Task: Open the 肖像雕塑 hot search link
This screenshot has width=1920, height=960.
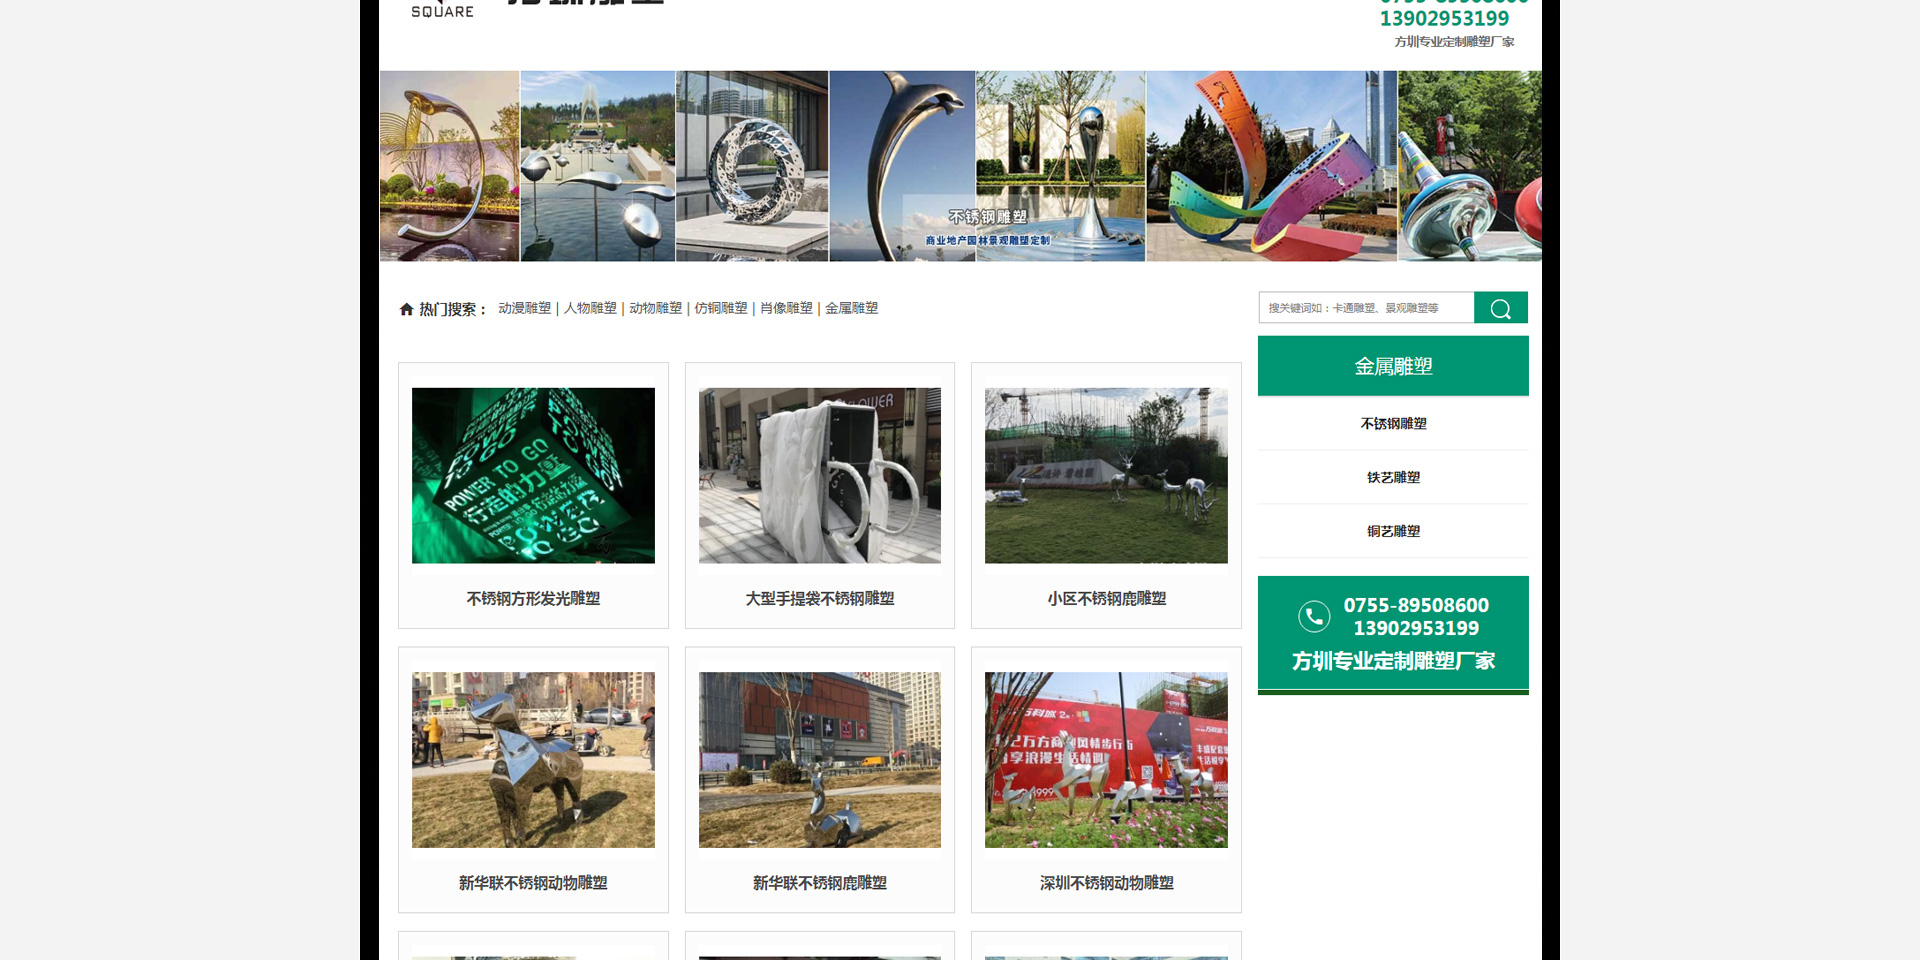Action: 786,308
